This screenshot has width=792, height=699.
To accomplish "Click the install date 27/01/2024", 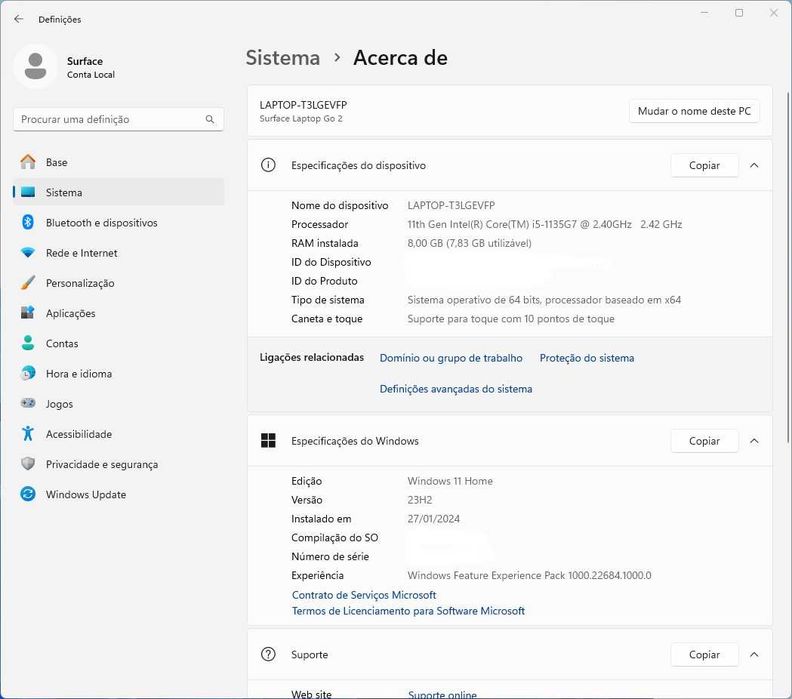I will (x=433, y=519).
